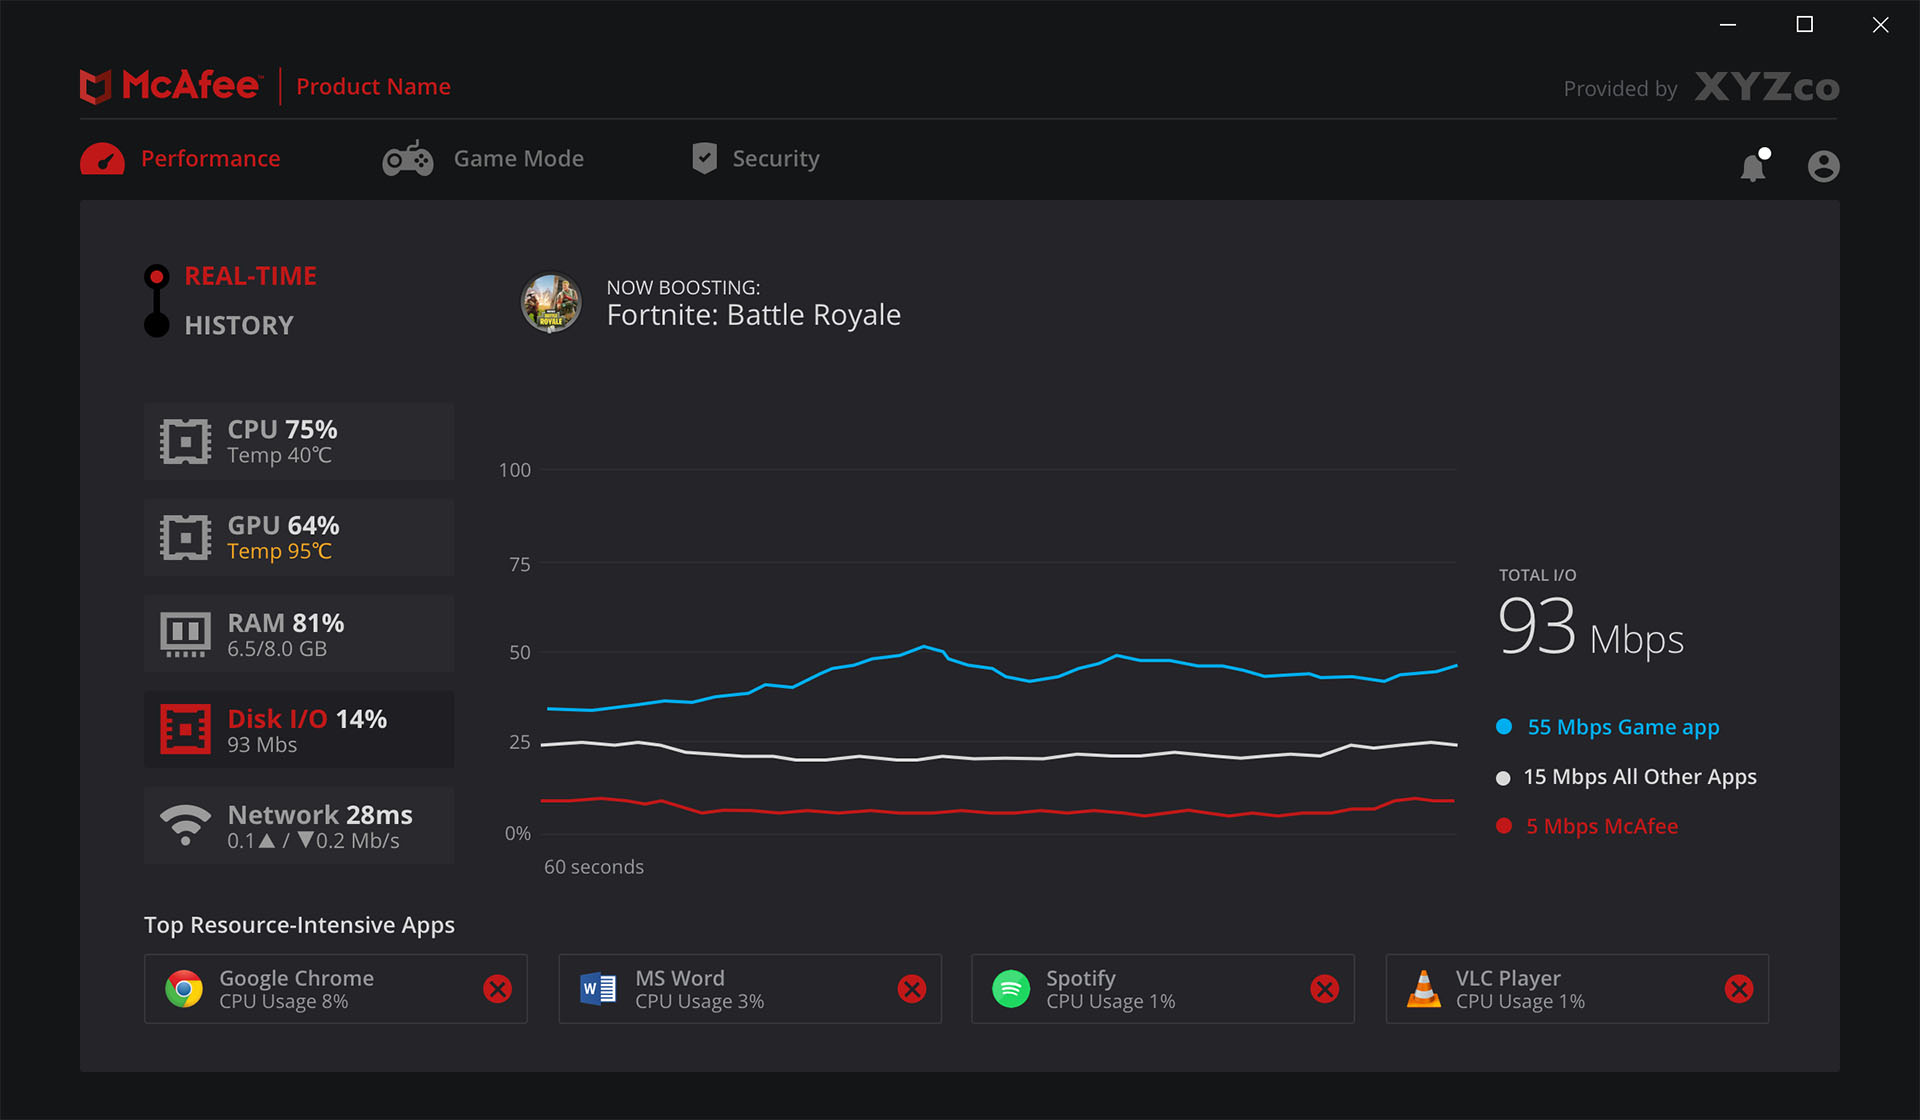Click the McAfee logo
Screen dimensions: 1920x1120
coord(170,86)
